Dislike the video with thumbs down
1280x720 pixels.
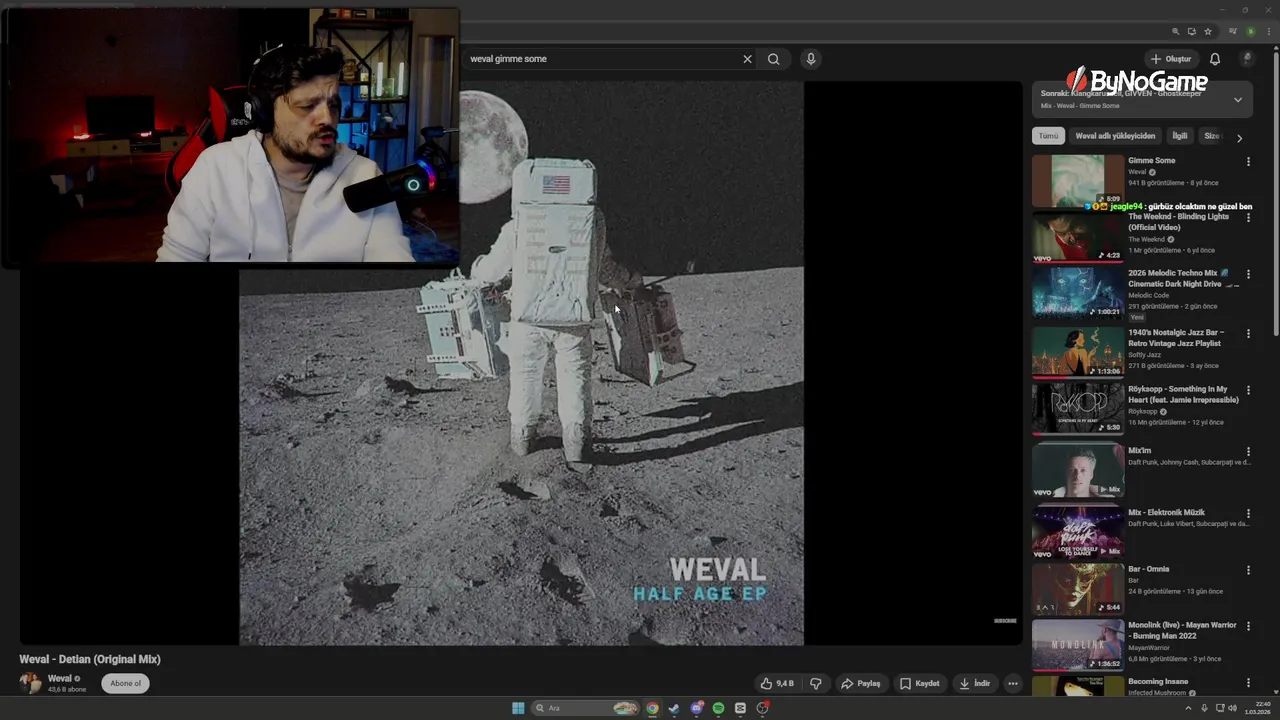[816, 684]
